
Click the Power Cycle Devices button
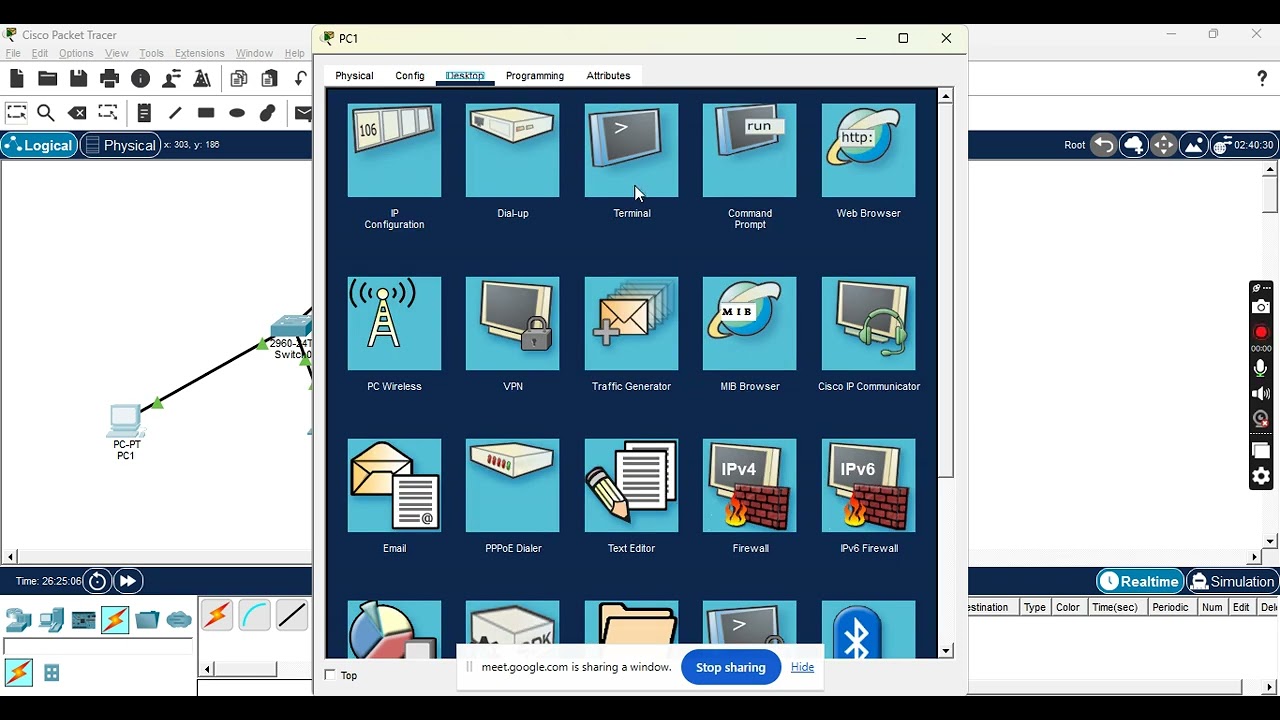point(97,581)
